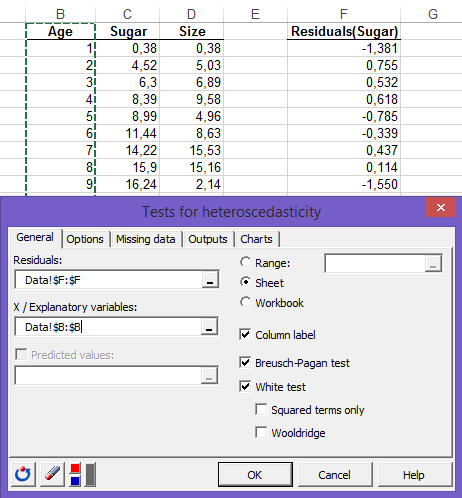This screenshot has width=462, height=498.
Task: Open range selector for Residuals field
Action: point(210,279)
